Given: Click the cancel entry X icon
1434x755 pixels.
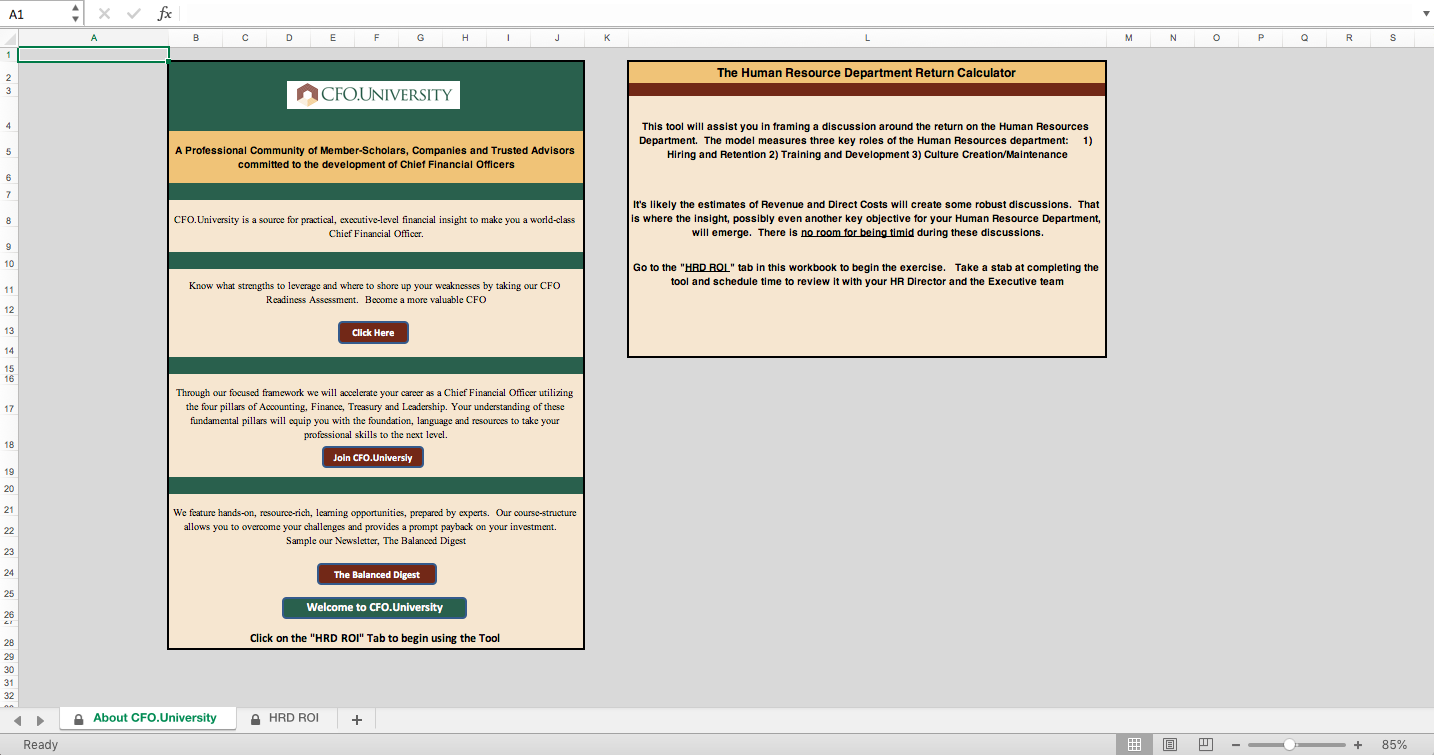Looking at the screenshot, I should pyautogui.click(x=104, y=14).
